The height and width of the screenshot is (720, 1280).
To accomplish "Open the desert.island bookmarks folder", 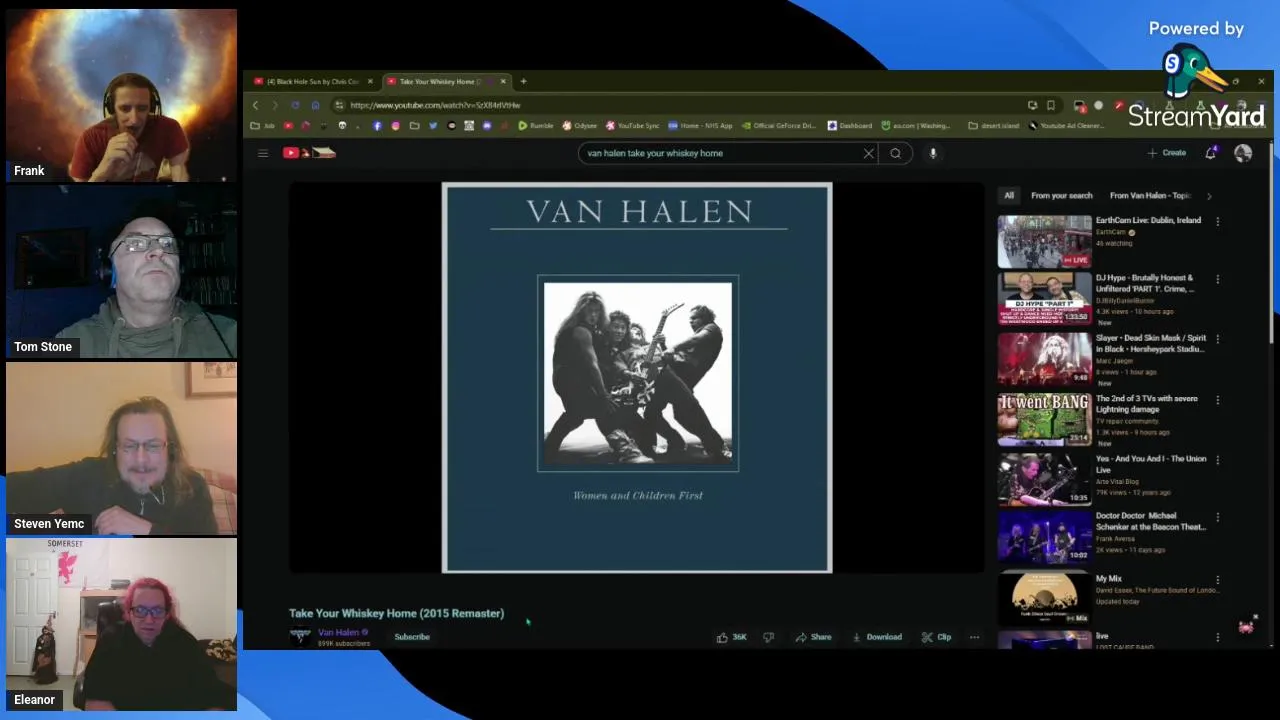I will (993, 126).
